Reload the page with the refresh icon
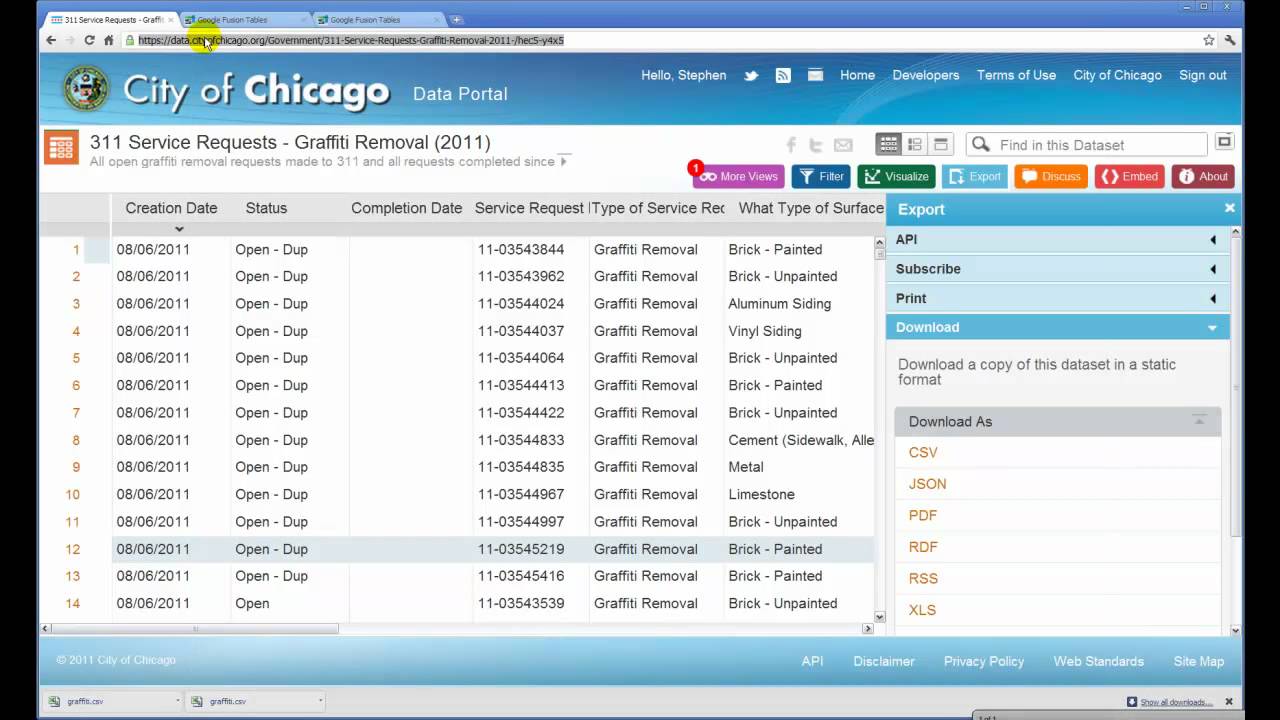The height and width of the screenshot is (720, 1280). pyautogui.click(x=89, y=40)
